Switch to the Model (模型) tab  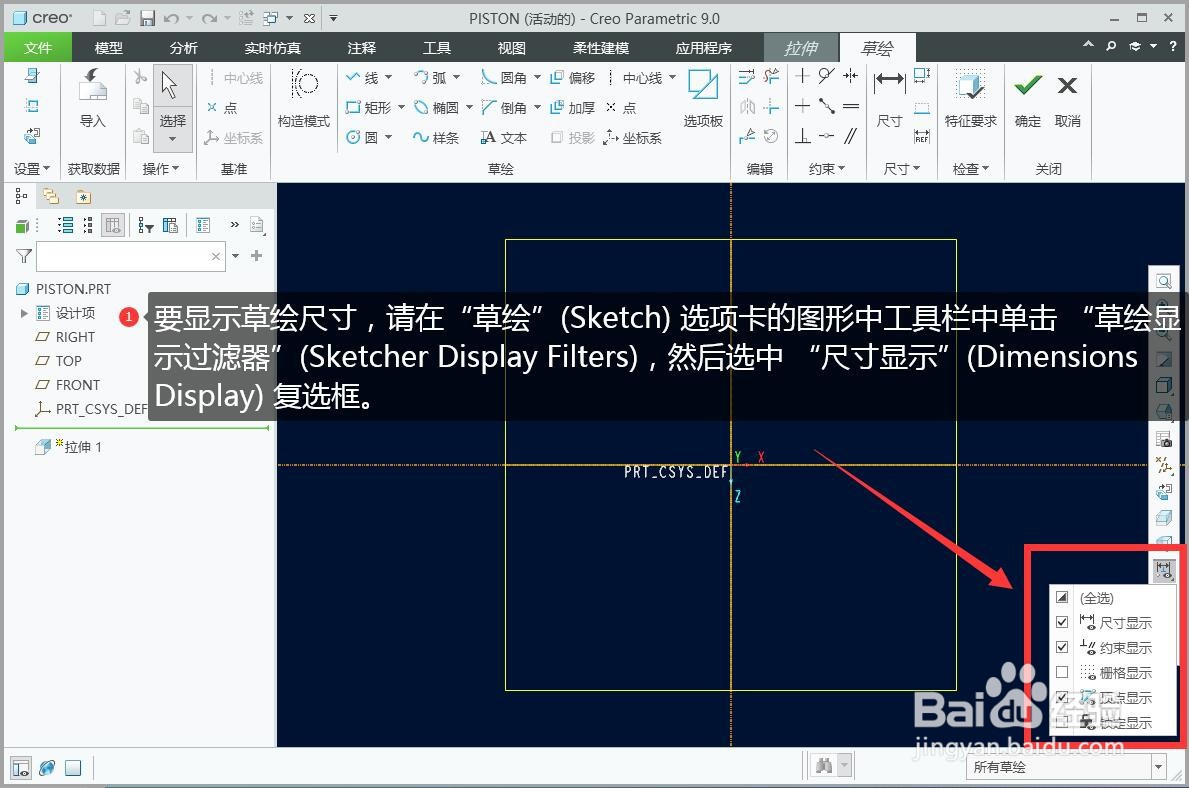(x=108, y=48)
